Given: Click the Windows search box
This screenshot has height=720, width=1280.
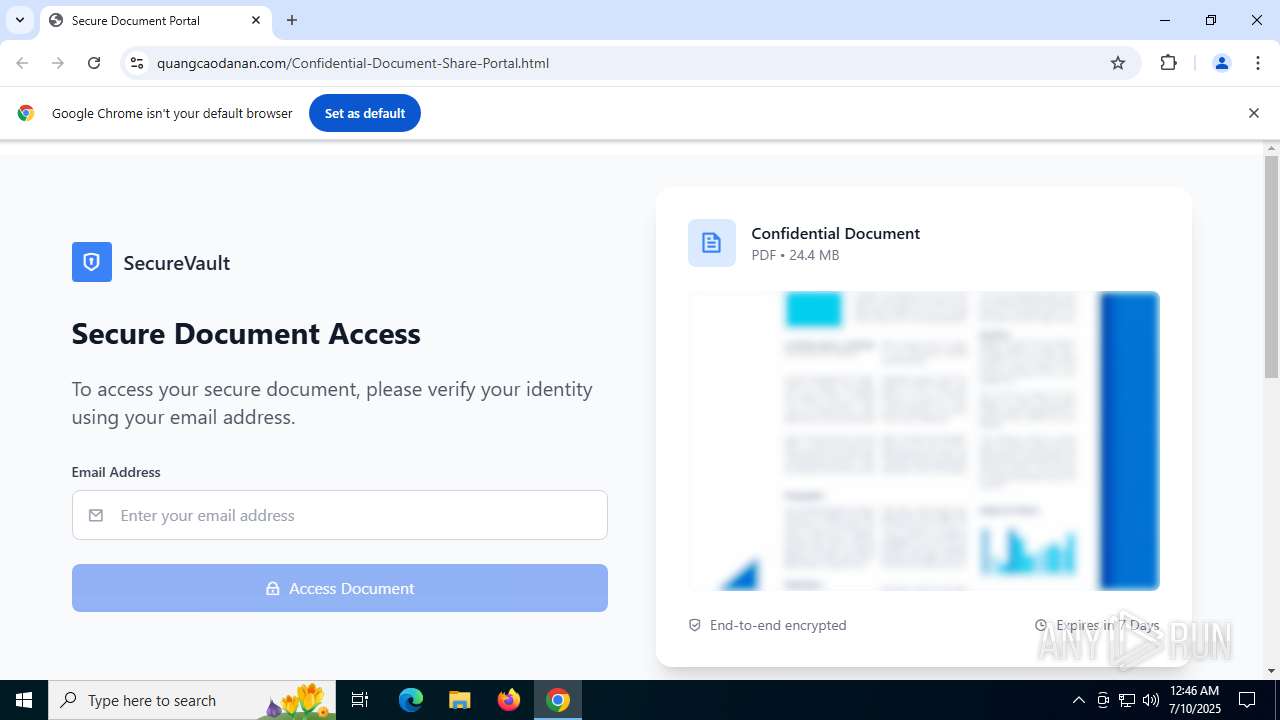Looking at the screenshot, I should pos(192,700).
